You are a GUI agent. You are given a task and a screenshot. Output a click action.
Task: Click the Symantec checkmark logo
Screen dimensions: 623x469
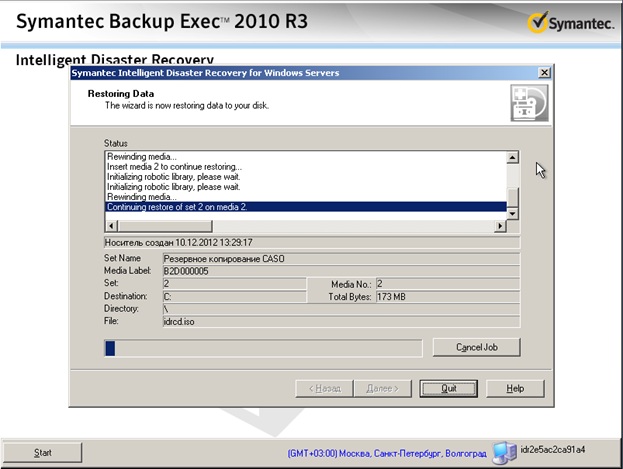(538, 22)
